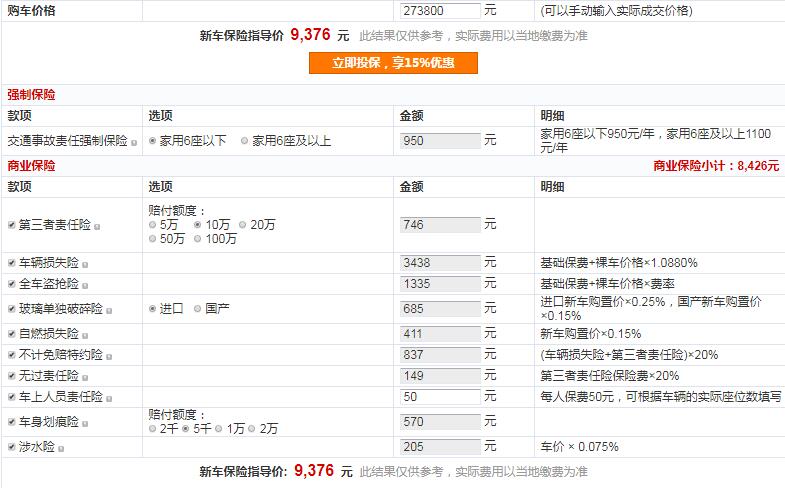Click the 立即投保,享15%优惠 button
Viewport: 785px width, 488px height.
[393, 63]
